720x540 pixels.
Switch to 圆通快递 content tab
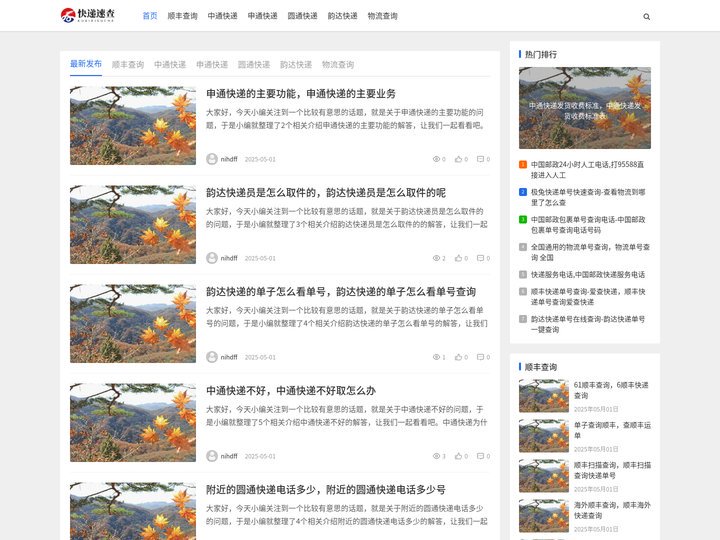tap(254, 65)
